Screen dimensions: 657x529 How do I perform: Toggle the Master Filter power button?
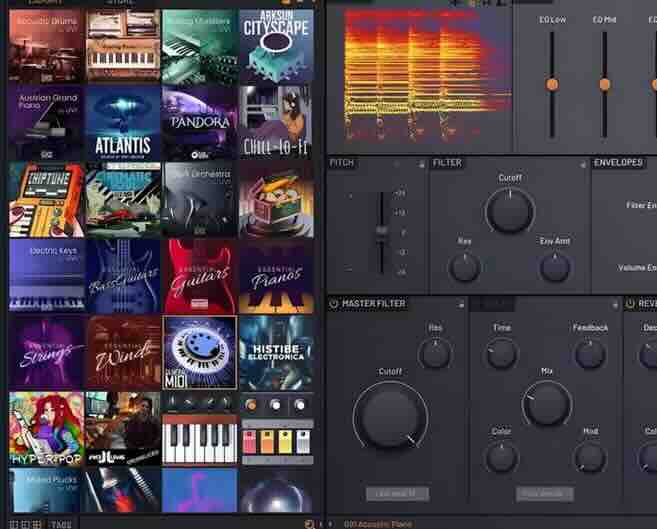pyautogui.click(x=334, y=304)
